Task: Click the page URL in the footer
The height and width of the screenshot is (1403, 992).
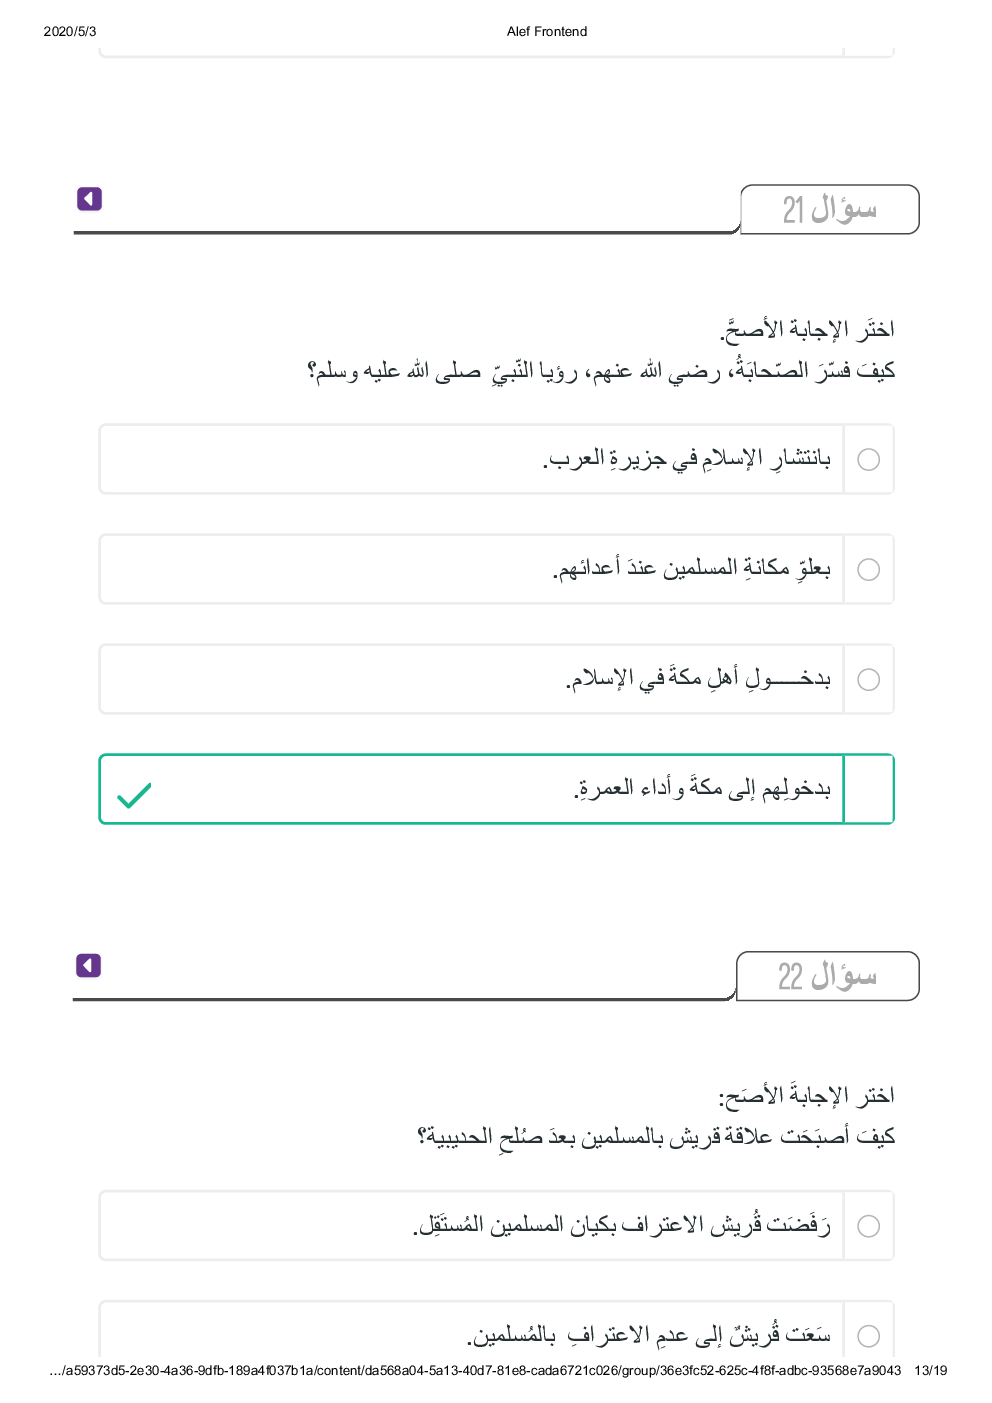Action: pyautogui.click(x=475, y=1370)
